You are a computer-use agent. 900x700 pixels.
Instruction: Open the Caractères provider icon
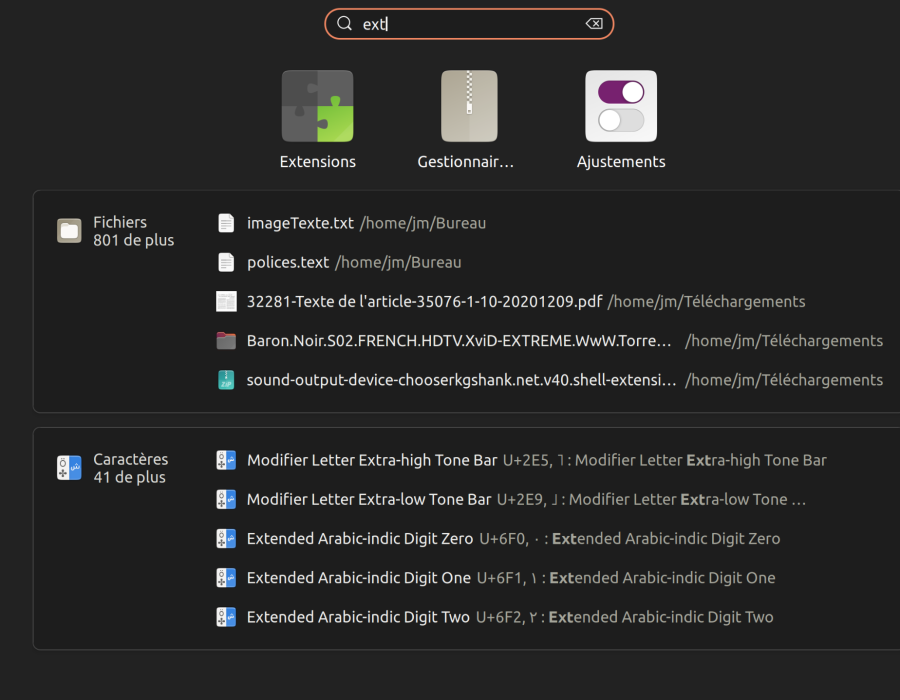point(69,468)
